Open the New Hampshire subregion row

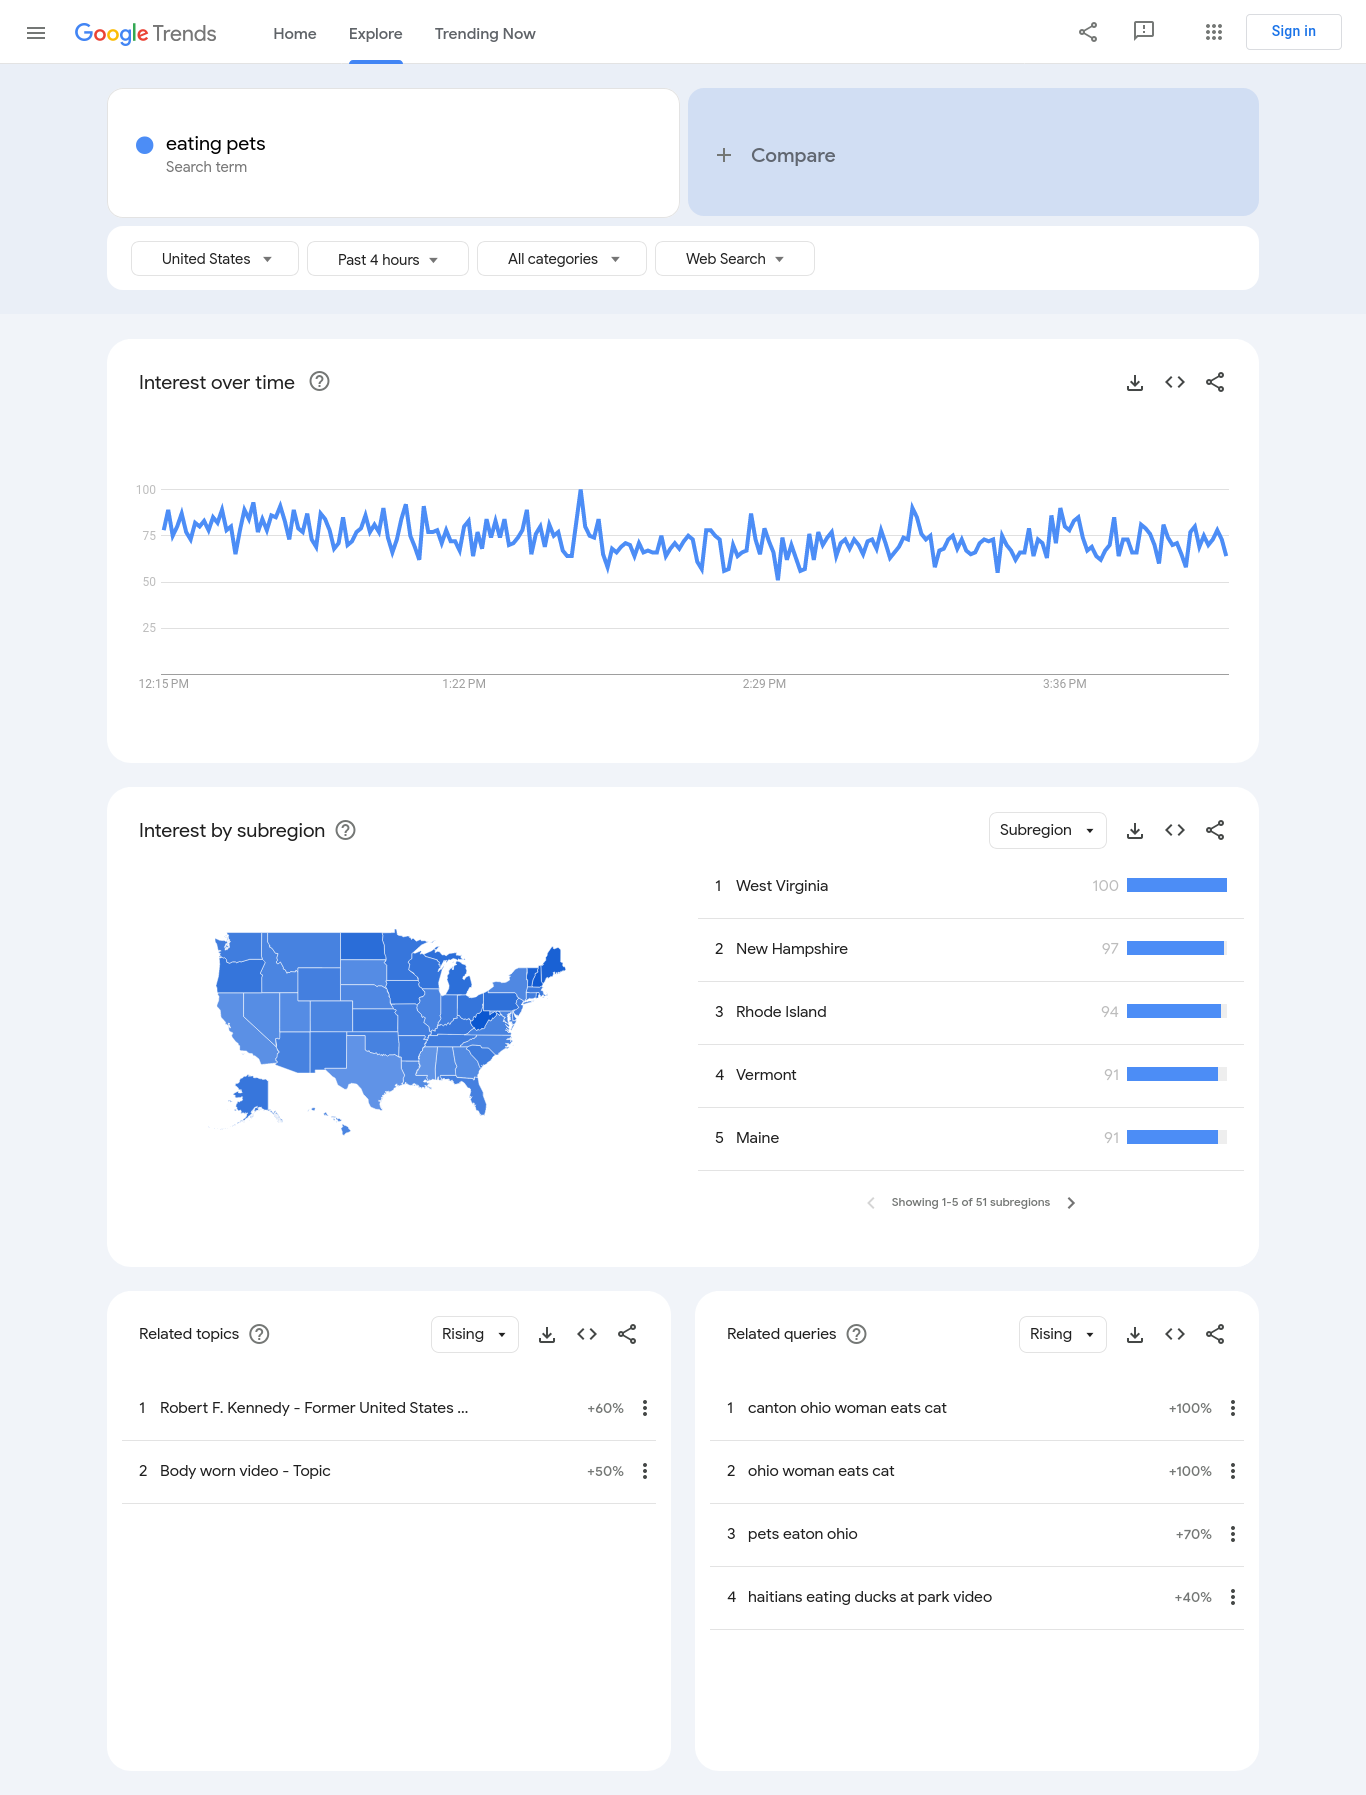click(x=971, y=949)
